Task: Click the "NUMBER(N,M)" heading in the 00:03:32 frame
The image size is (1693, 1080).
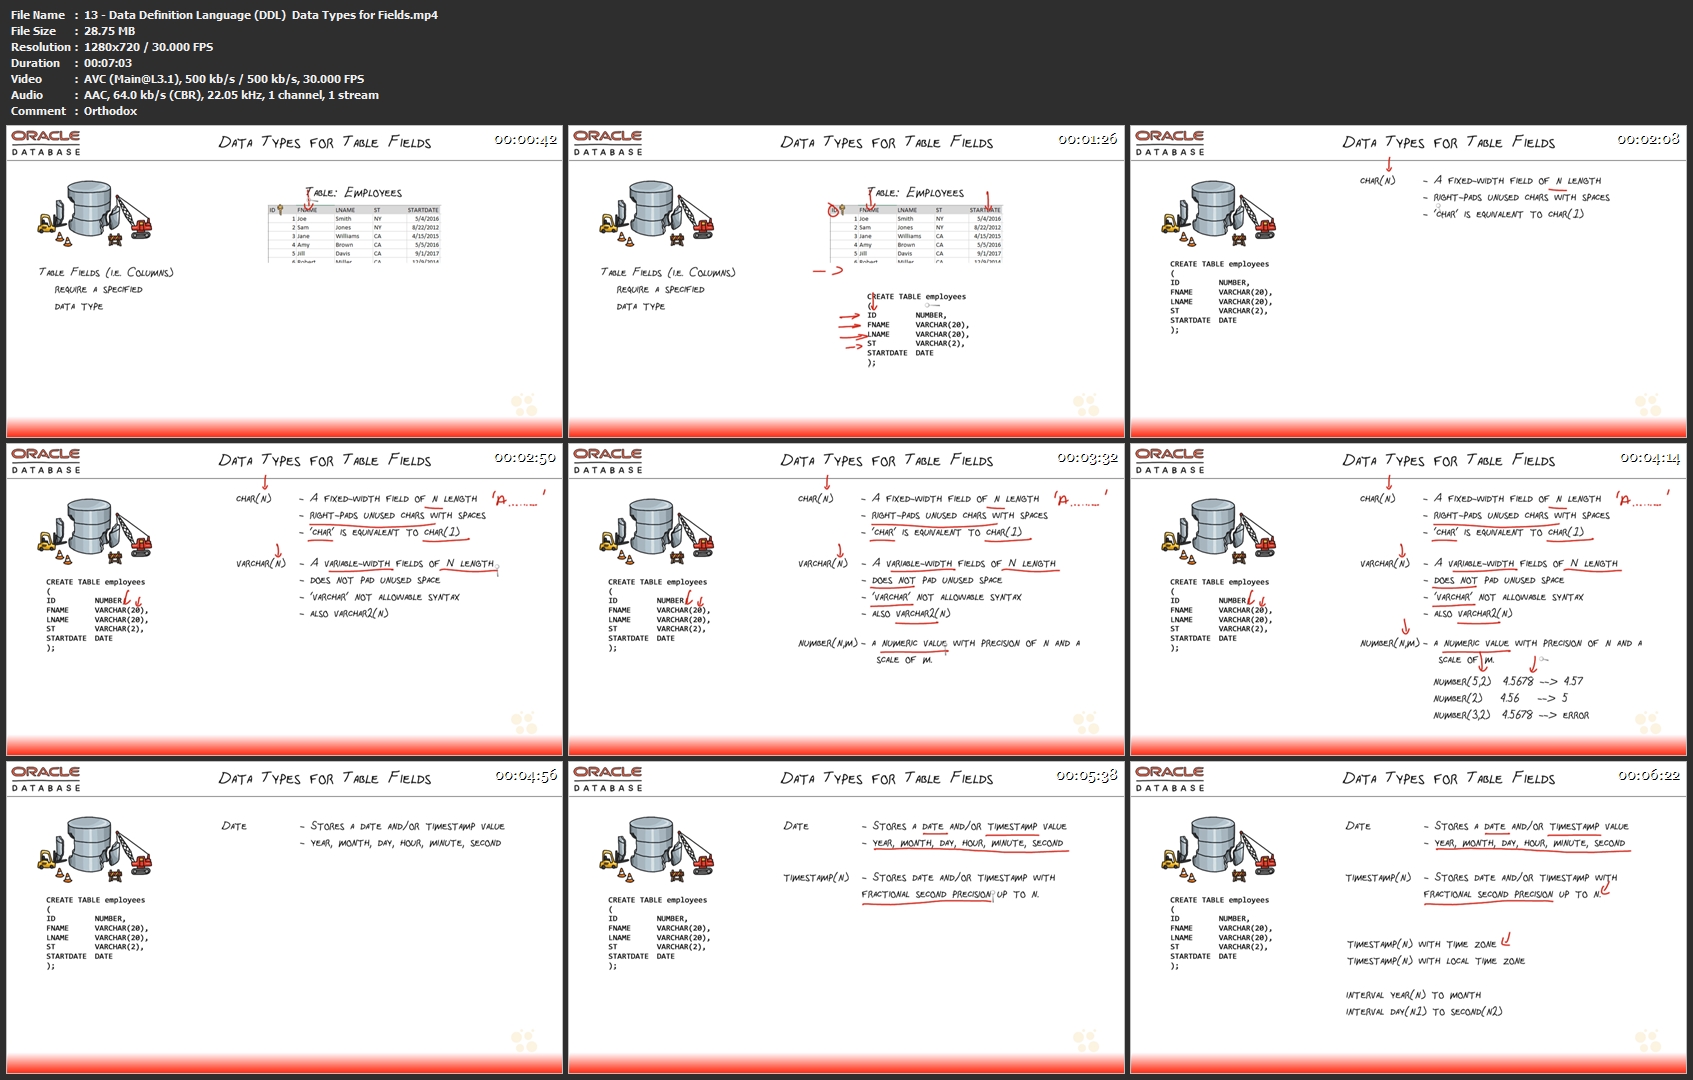Action: coord(827,644)
